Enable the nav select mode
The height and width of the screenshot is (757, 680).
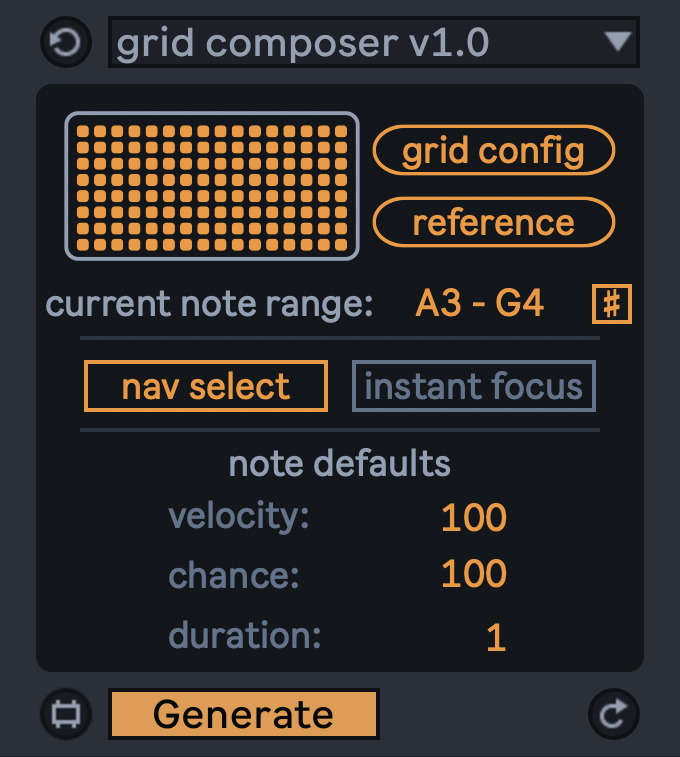click(x=206, y=386)
